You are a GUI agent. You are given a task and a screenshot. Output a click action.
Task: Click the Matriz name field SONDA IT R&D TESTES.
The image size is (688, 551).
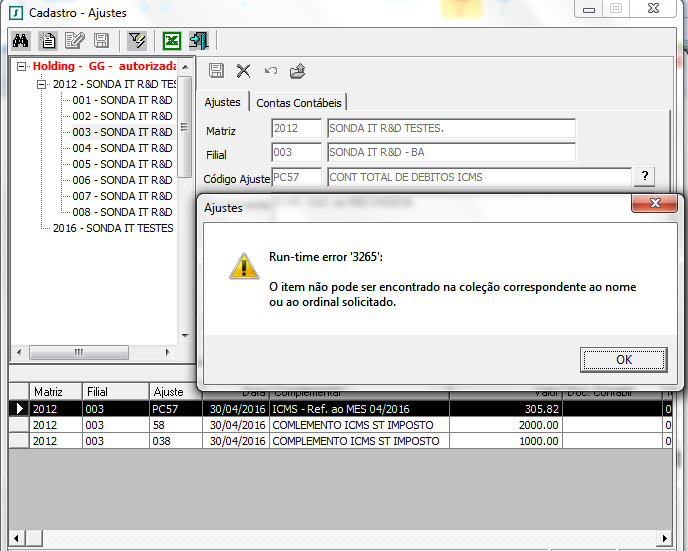tap(451, 128)
